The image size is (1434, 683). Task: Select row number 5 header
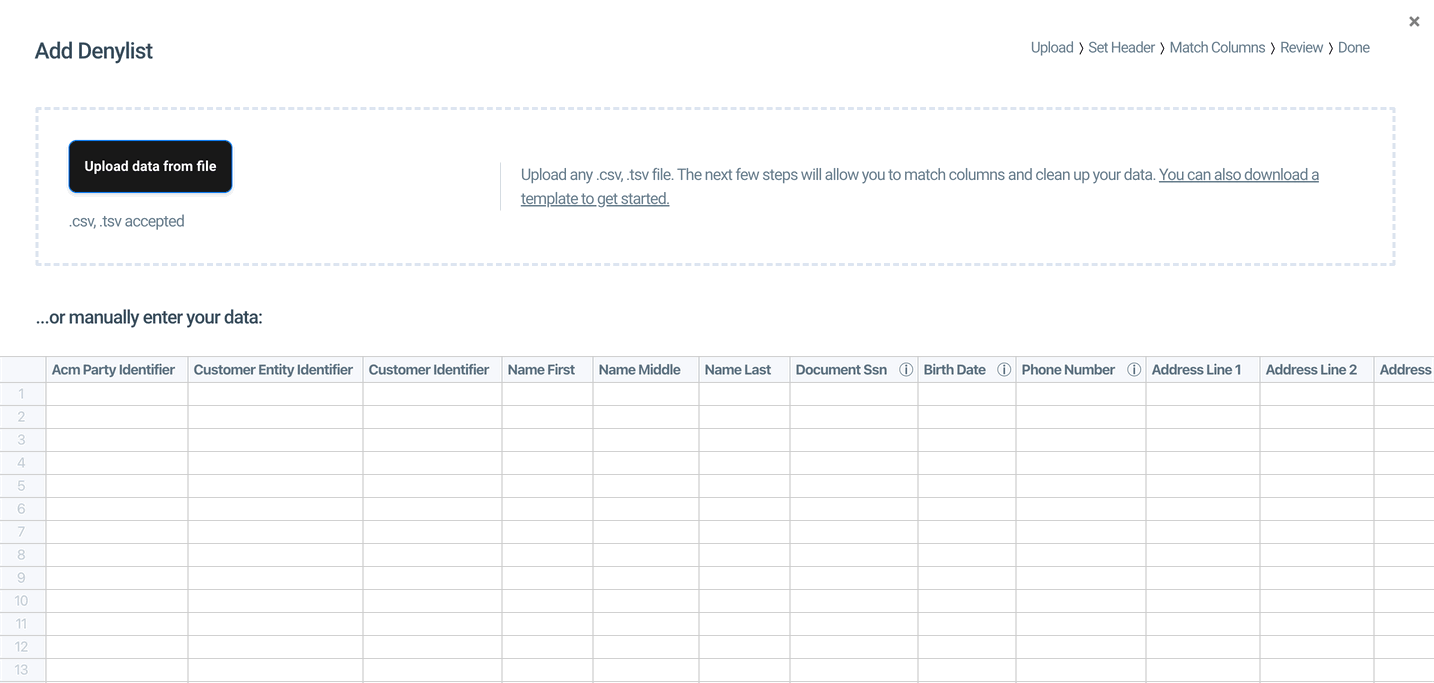pyautogui.click(x=22, y=486)
